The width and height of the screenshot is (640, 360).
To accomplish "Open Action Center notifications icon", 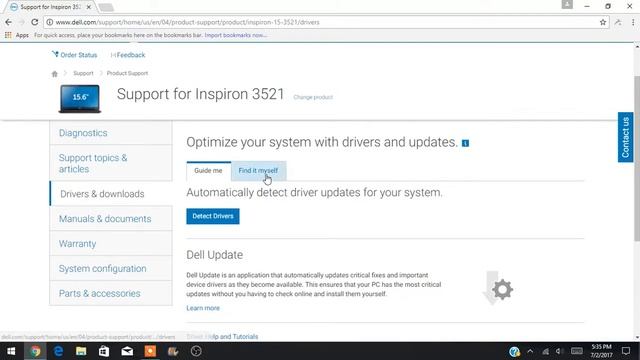I will click(626, 351).
